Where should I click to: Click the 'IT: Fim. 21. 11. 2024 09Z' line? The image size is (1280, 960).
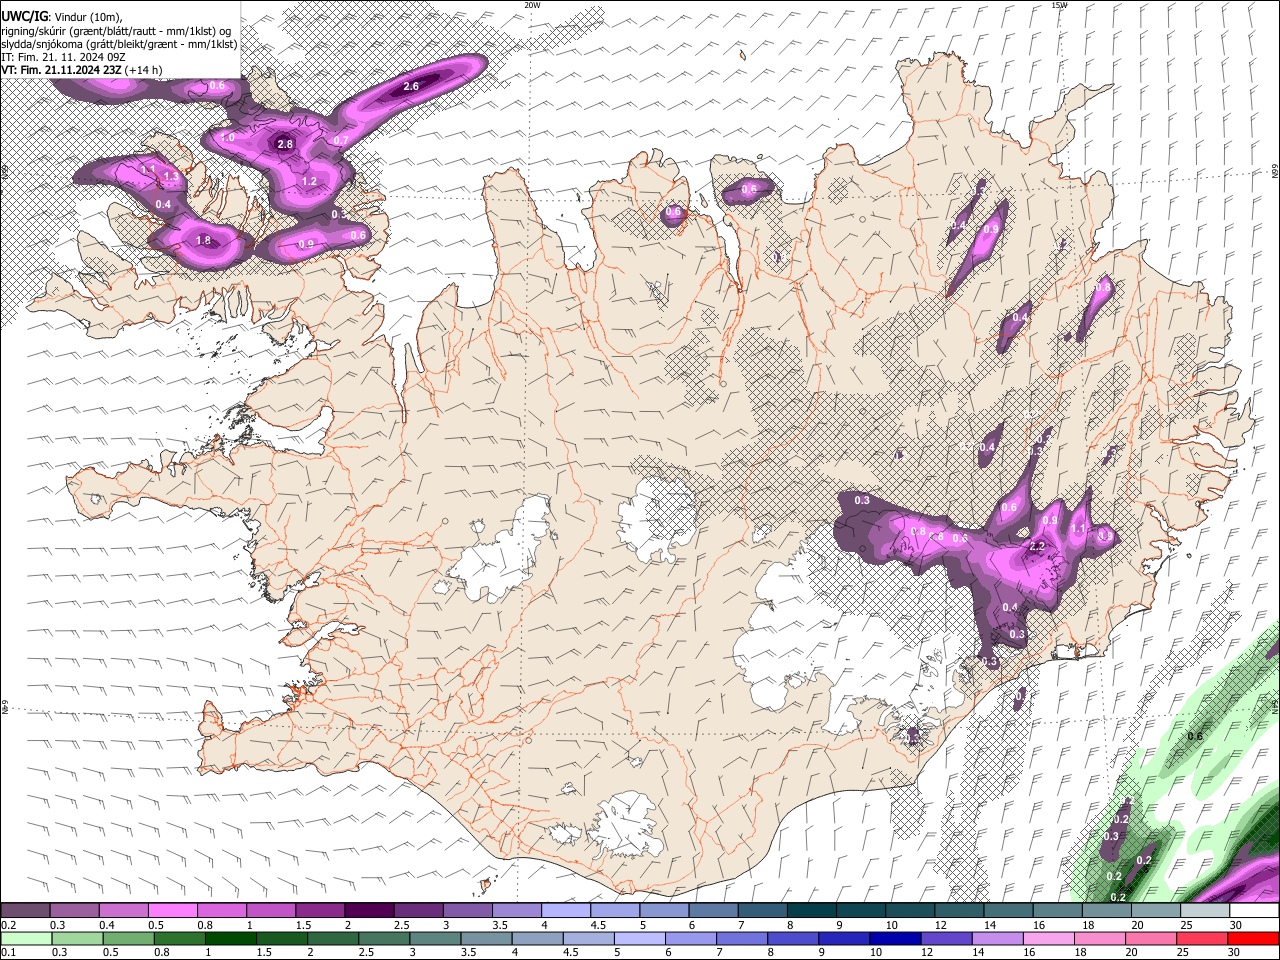pyautogui.click(x=63, y=57)
